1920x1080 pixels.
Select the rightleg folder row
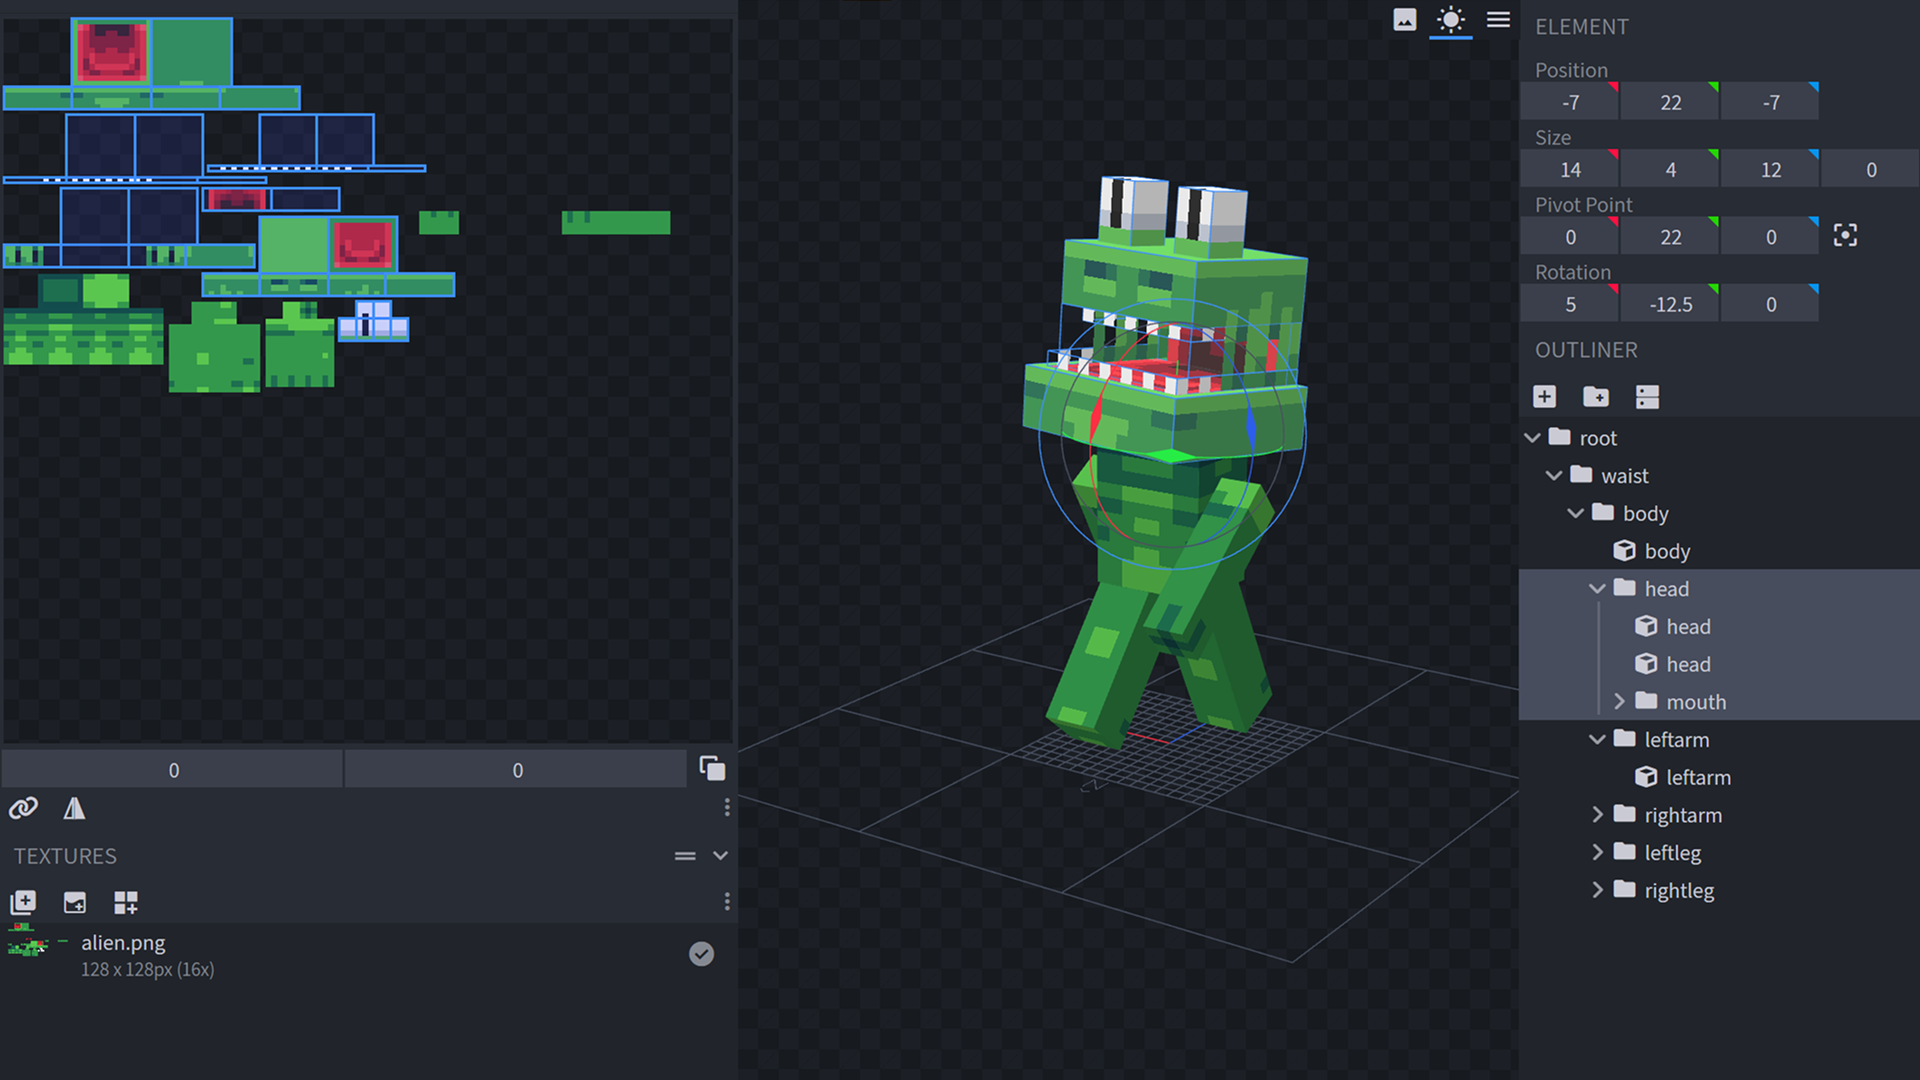click(x=1719, y=890)
